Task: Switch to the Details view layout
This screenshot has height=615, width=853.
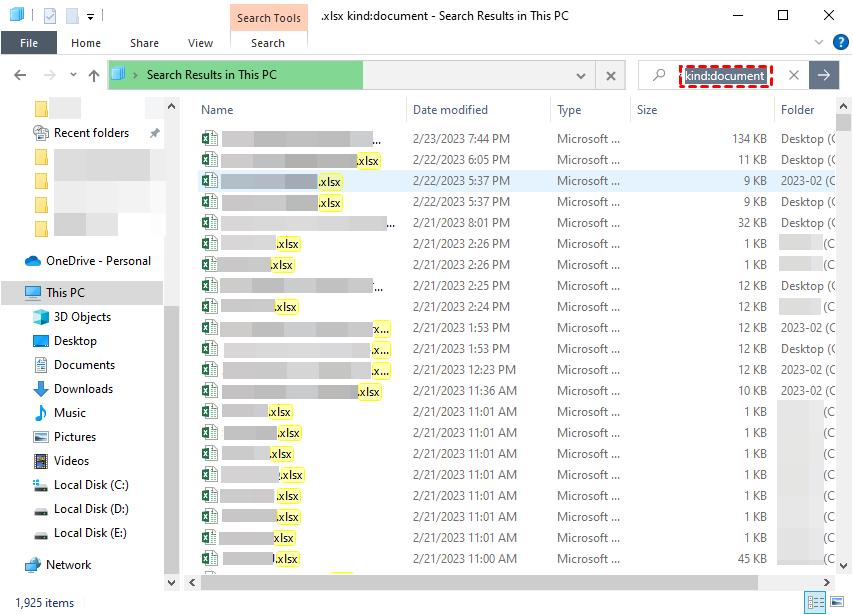Action: click(814, 602)
